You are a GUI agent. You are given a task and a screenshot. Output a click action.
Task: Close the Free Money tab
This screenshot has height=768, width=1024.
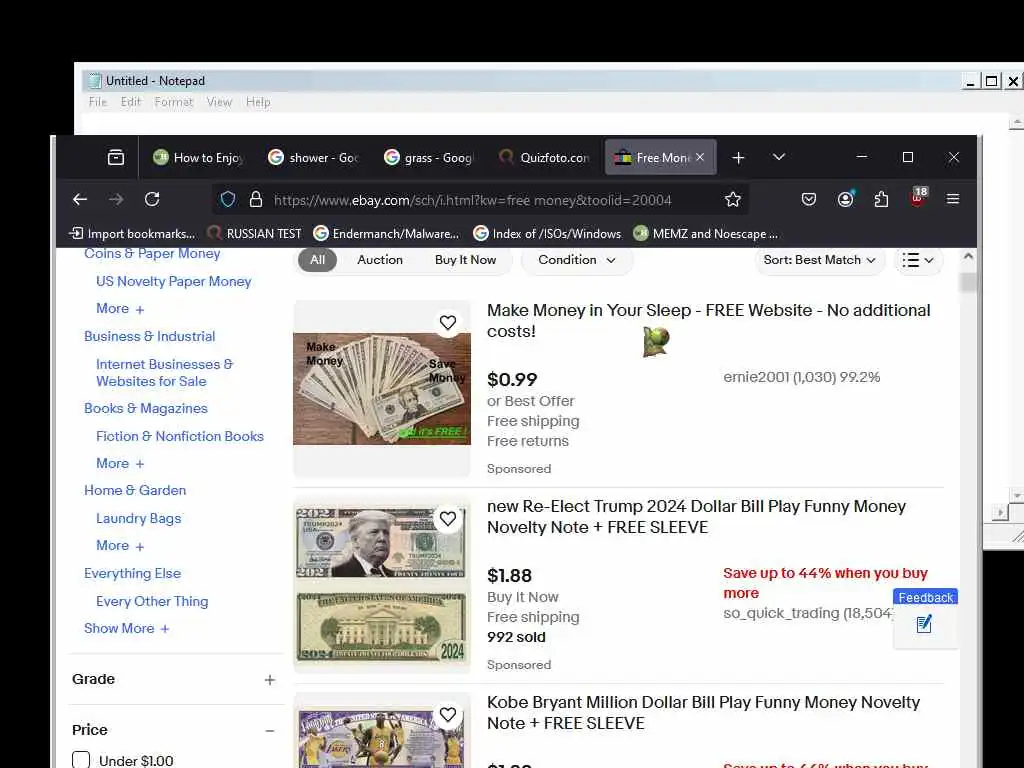700,157
